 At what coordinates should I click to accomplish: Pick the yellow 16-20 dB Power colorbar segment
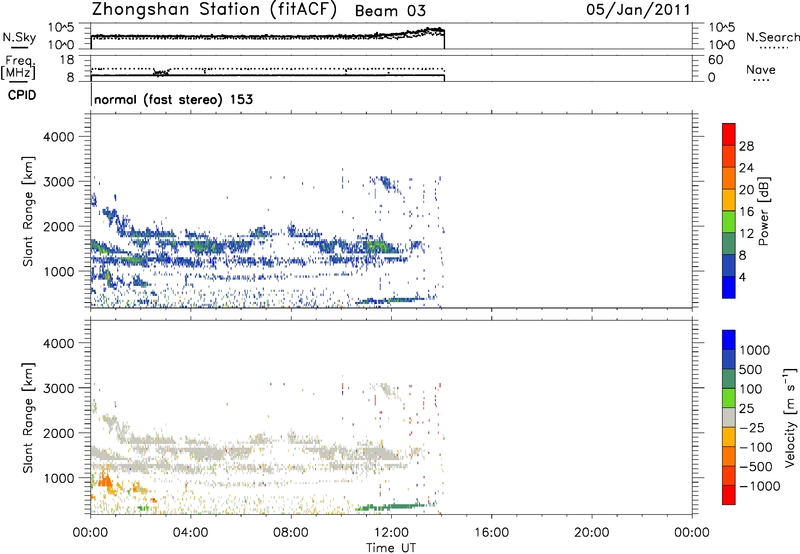729,200
